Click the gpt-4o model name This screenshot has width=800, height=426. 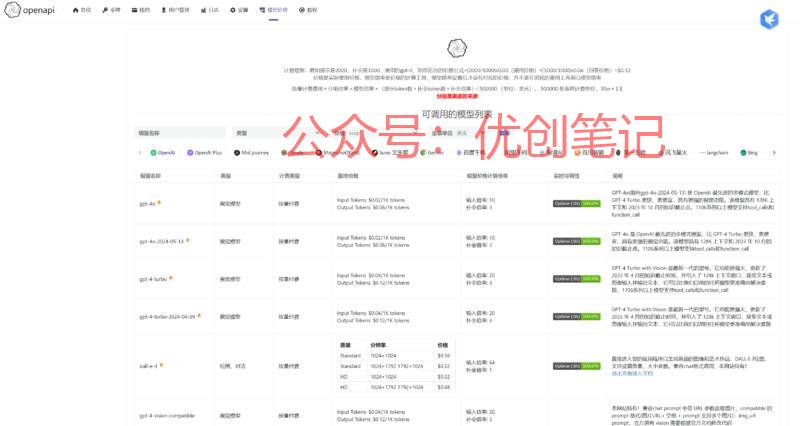(x=147, y=204)
